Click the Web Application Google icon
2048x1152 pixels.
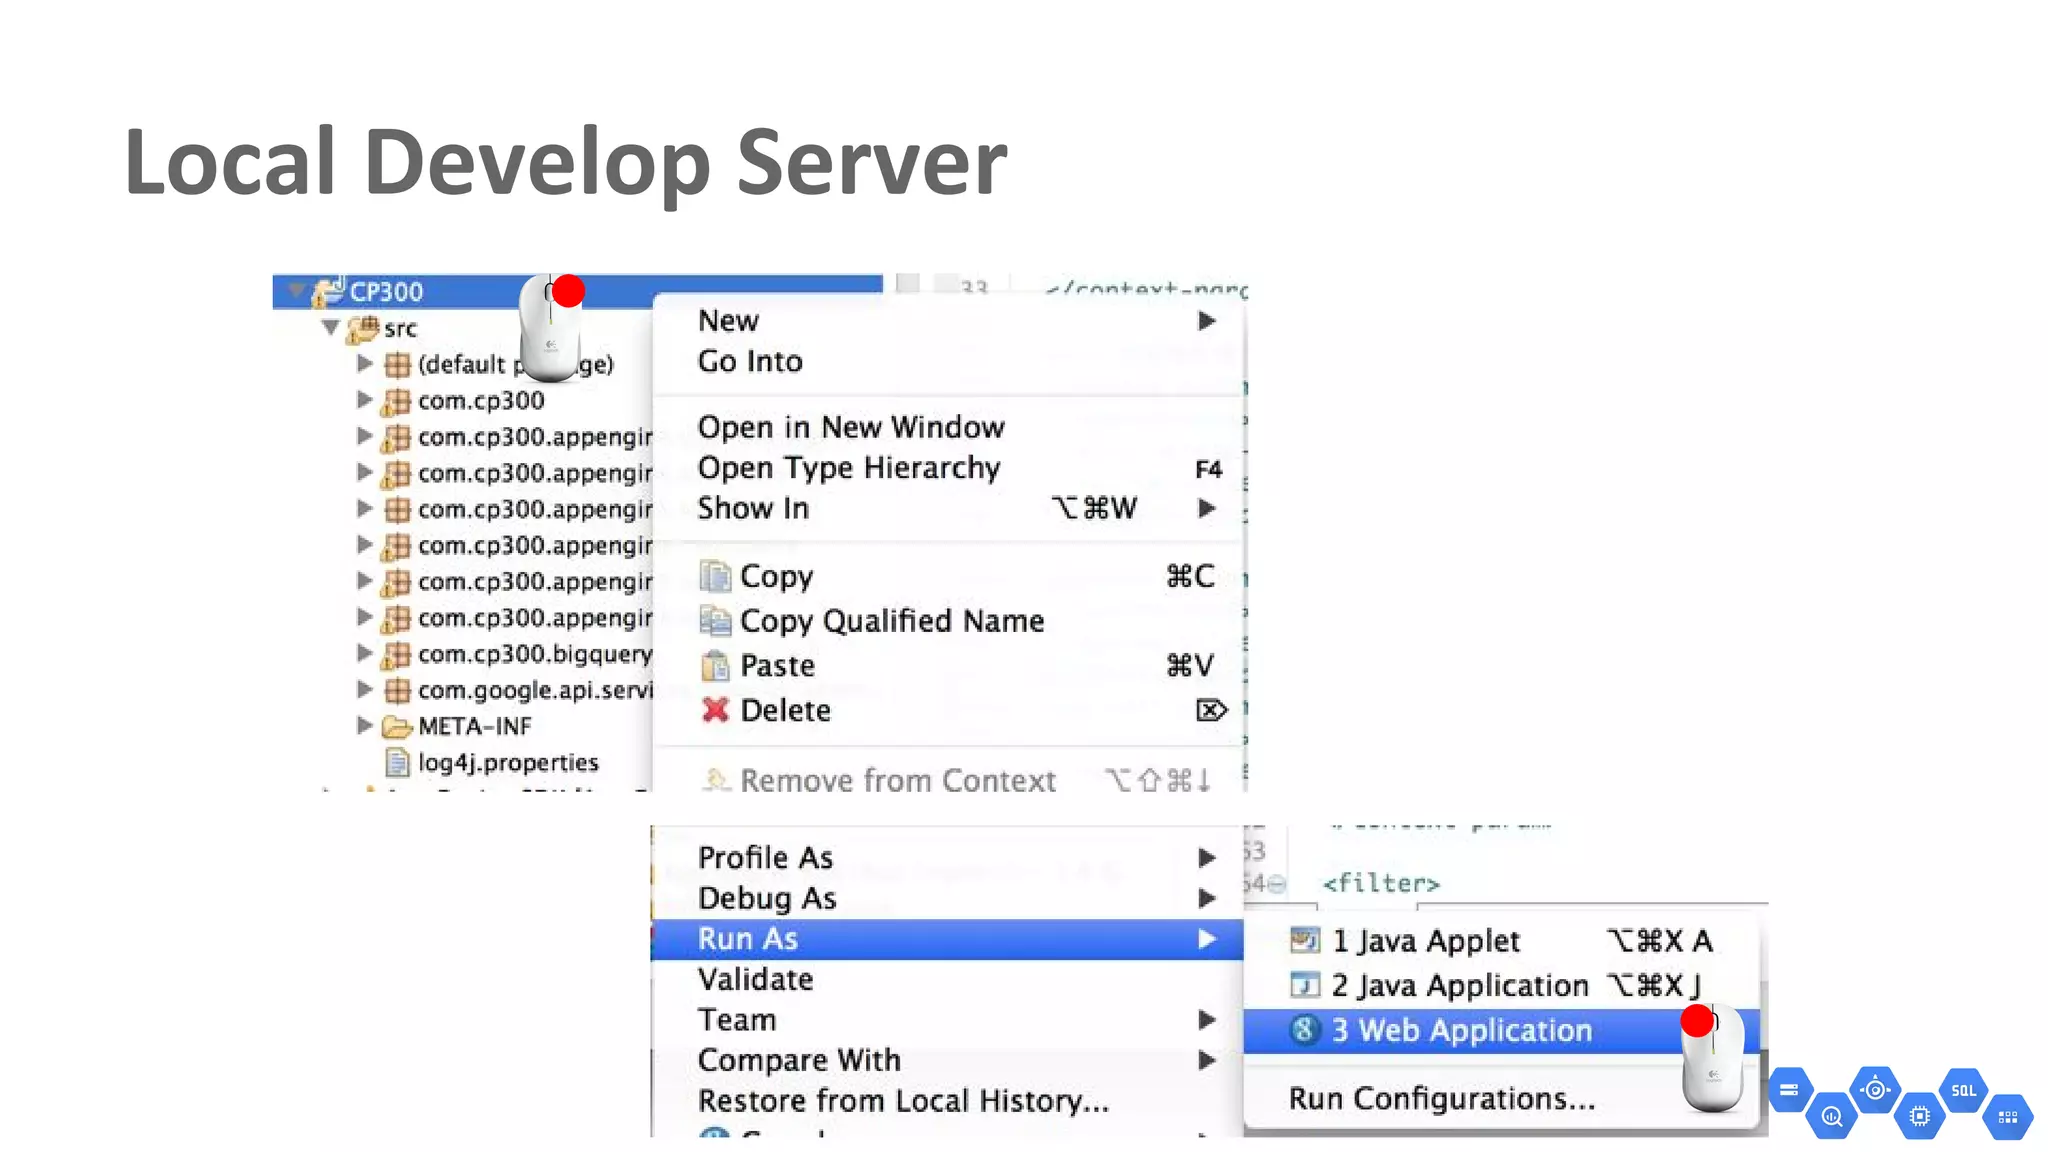tap(1304, 1030)
